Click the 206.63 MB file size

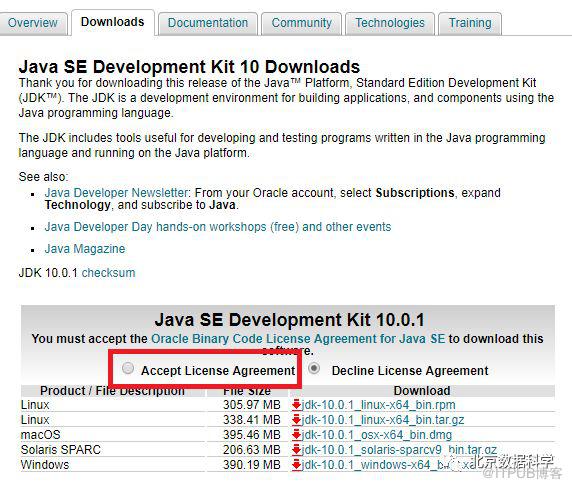252,449
